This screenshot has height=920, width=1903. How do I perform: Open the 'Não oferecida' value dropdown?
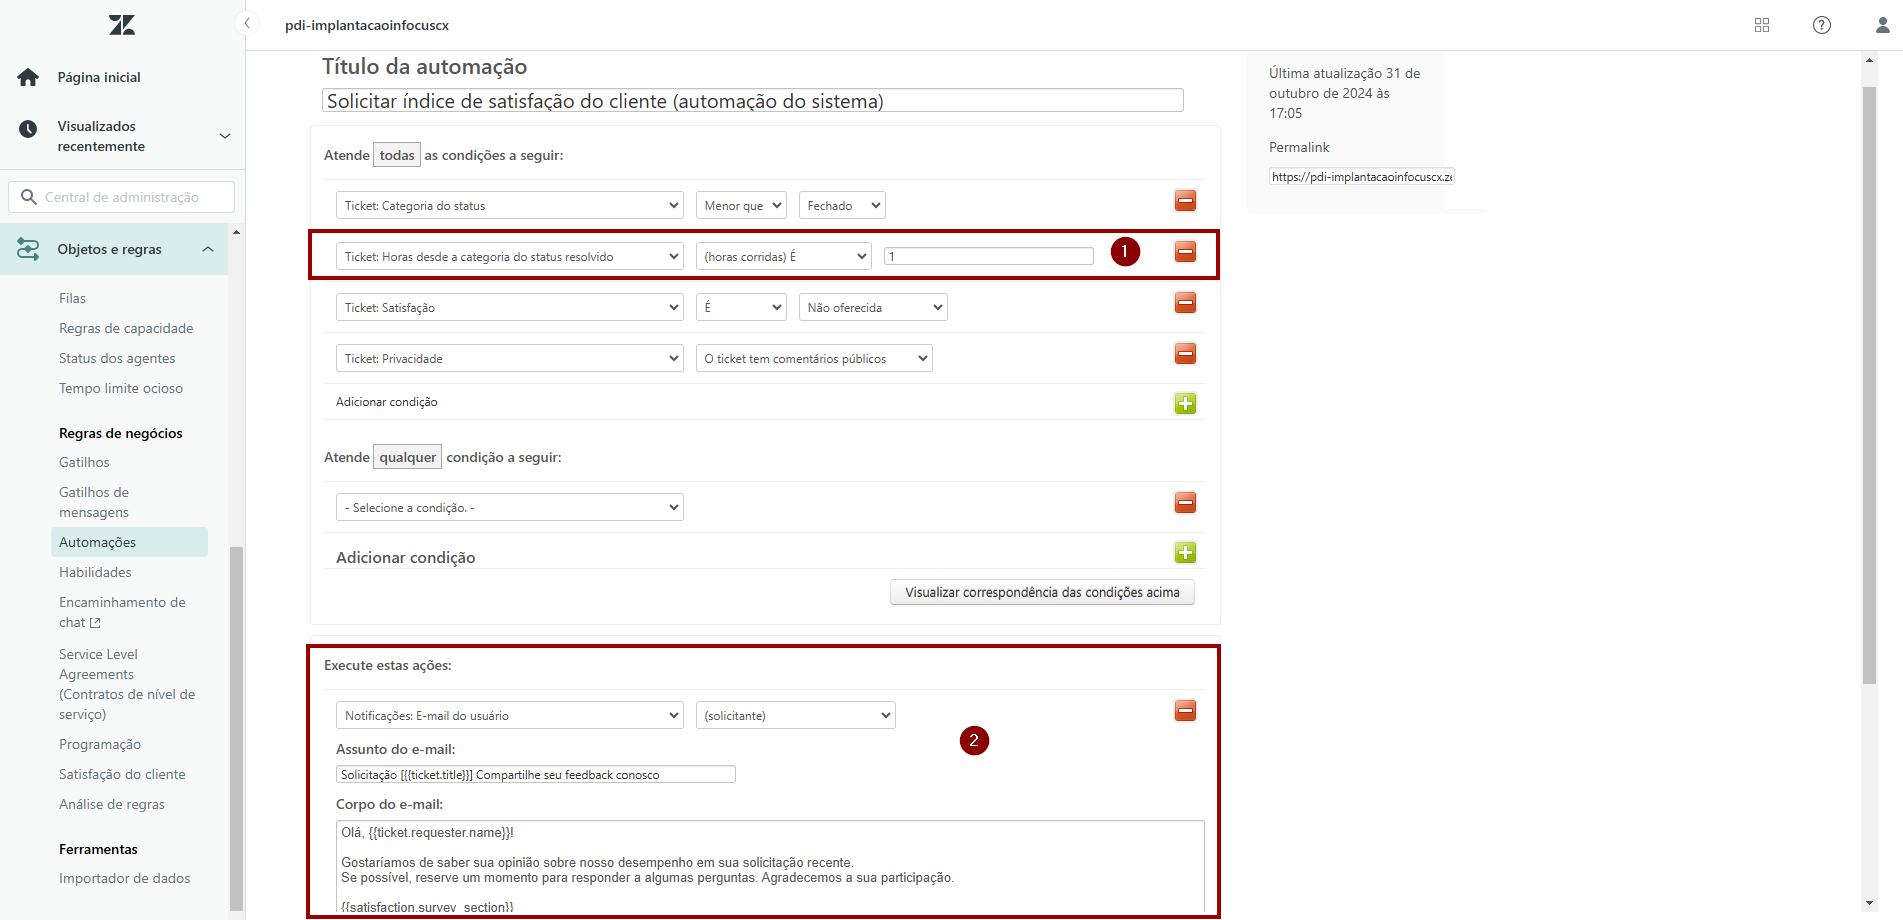pyautogui.click(x=872, y=308)
